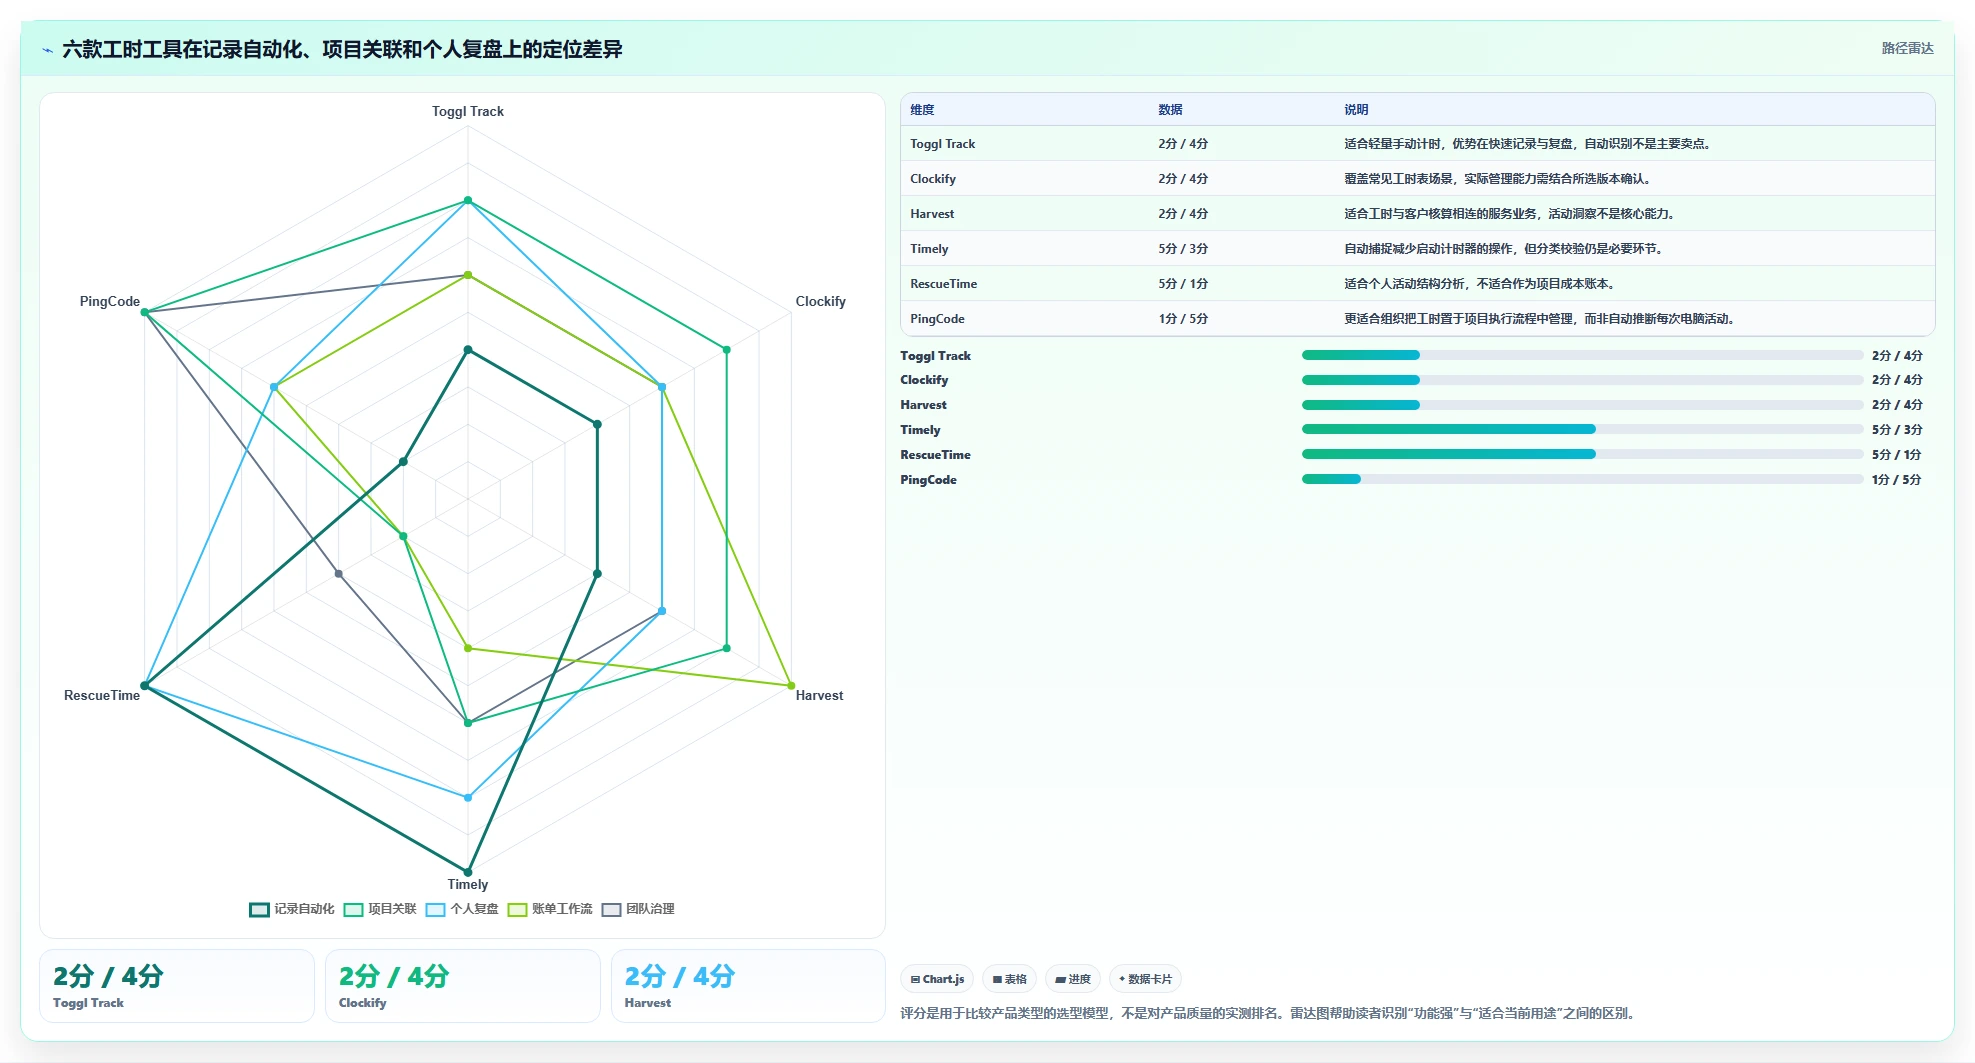Click the RescueTime radar axis label
Image resolution: width=1975 pixels, height=1063 pixels.
[102, 695]
